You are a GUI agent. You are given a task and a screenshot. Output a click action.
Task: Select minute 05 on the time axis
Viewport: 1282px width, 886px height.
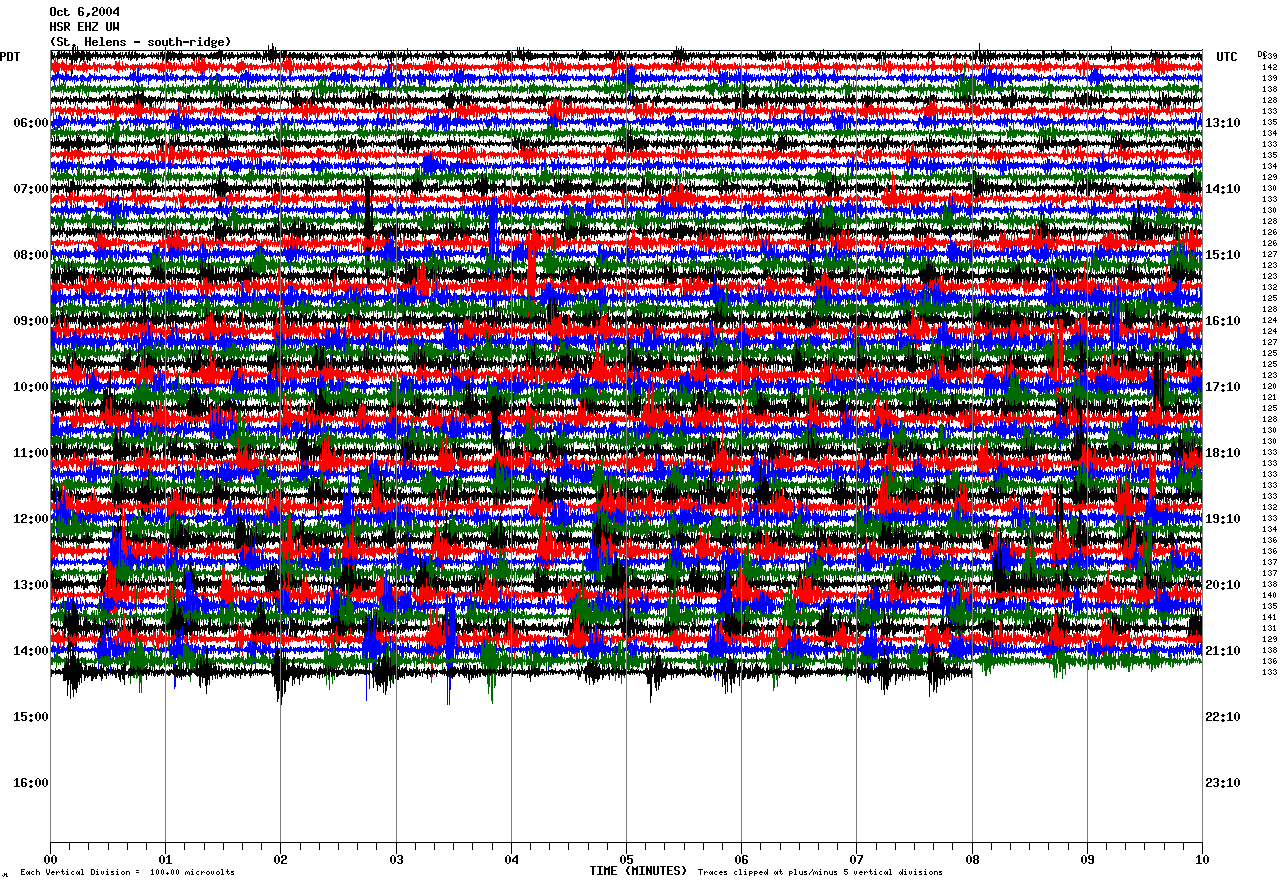click(x=626, y=859)
